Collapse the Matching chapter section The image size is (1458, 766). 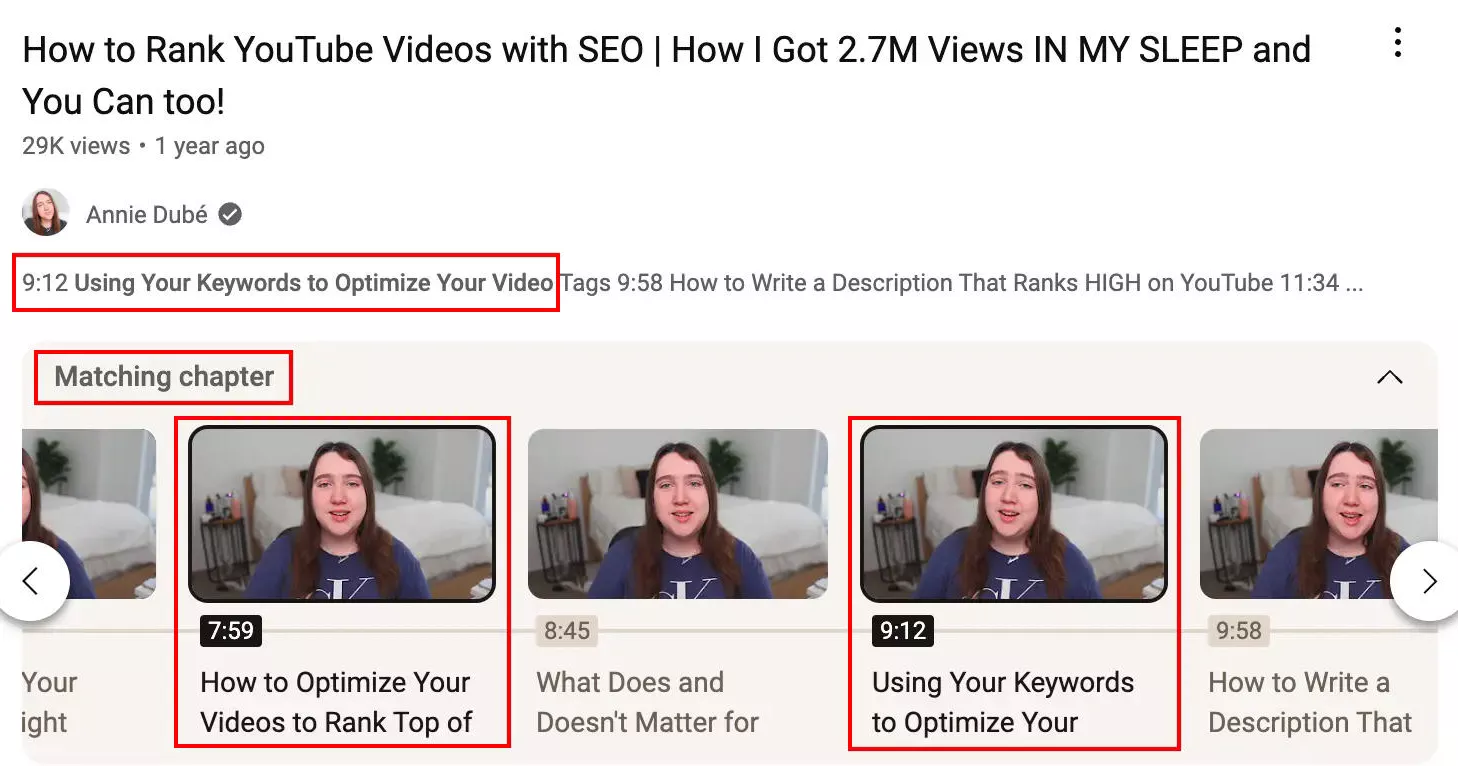(x=1389, y=377)
